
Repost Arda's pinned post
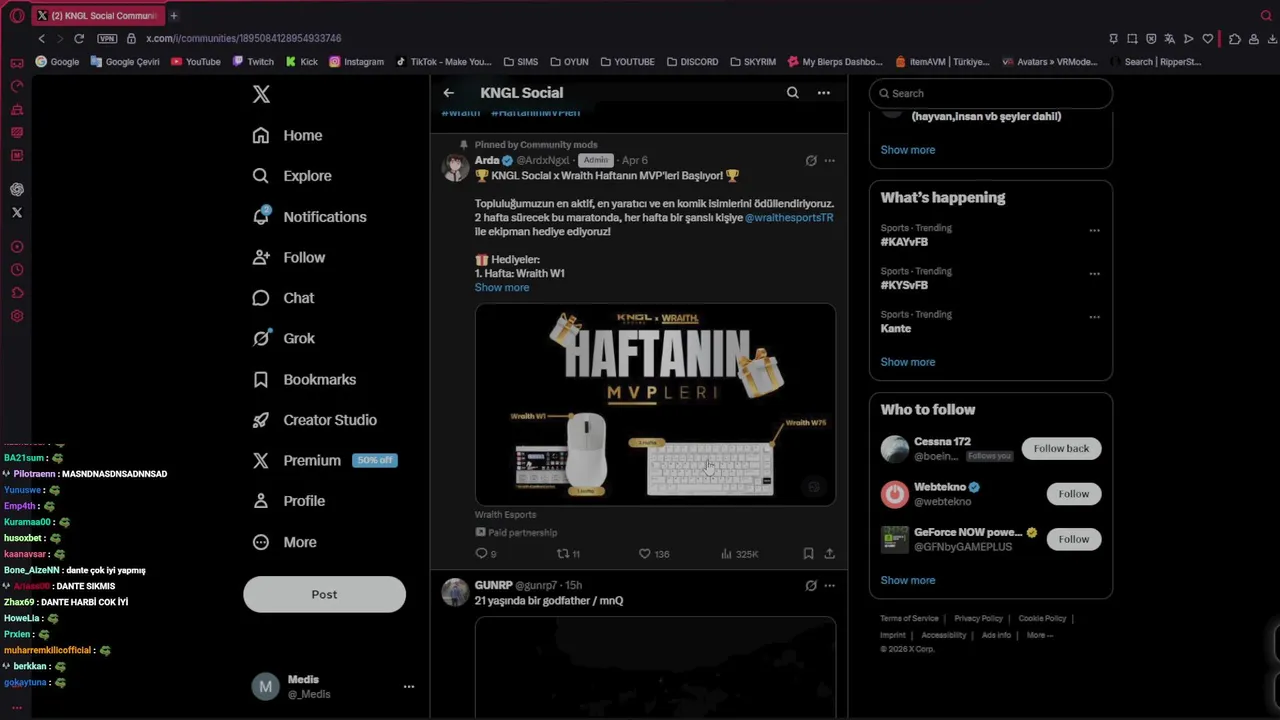tap(568, 554)
